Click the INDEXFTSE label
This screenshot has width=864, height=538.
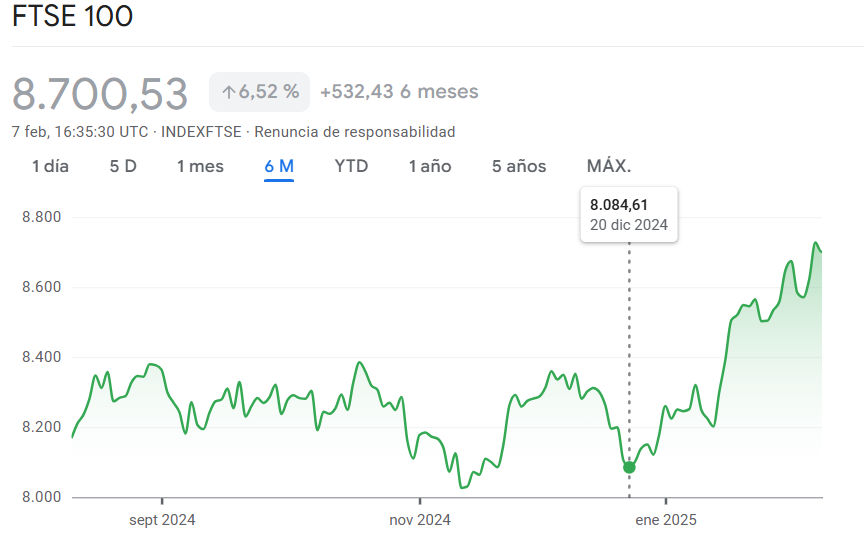pyautogui.click(x=201, y=132)
